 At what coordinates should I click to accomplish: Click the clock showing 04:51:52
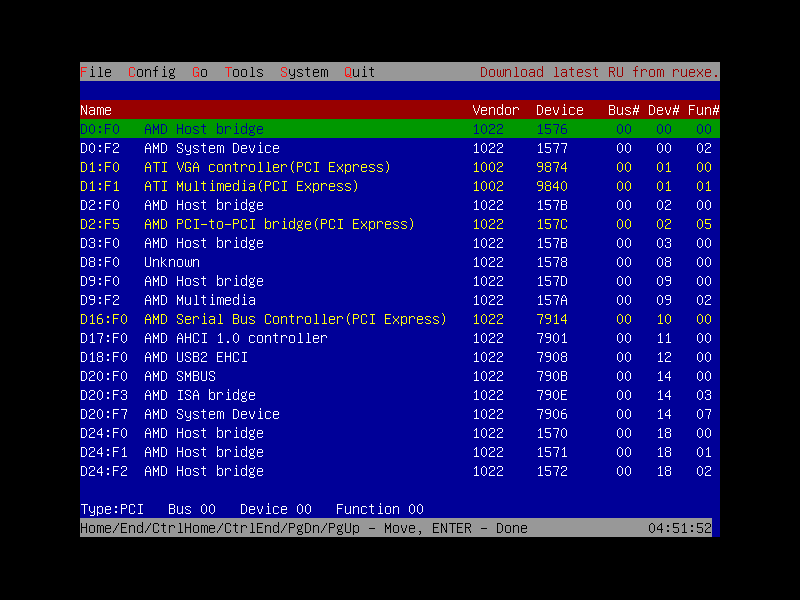[x=679, y=528]
